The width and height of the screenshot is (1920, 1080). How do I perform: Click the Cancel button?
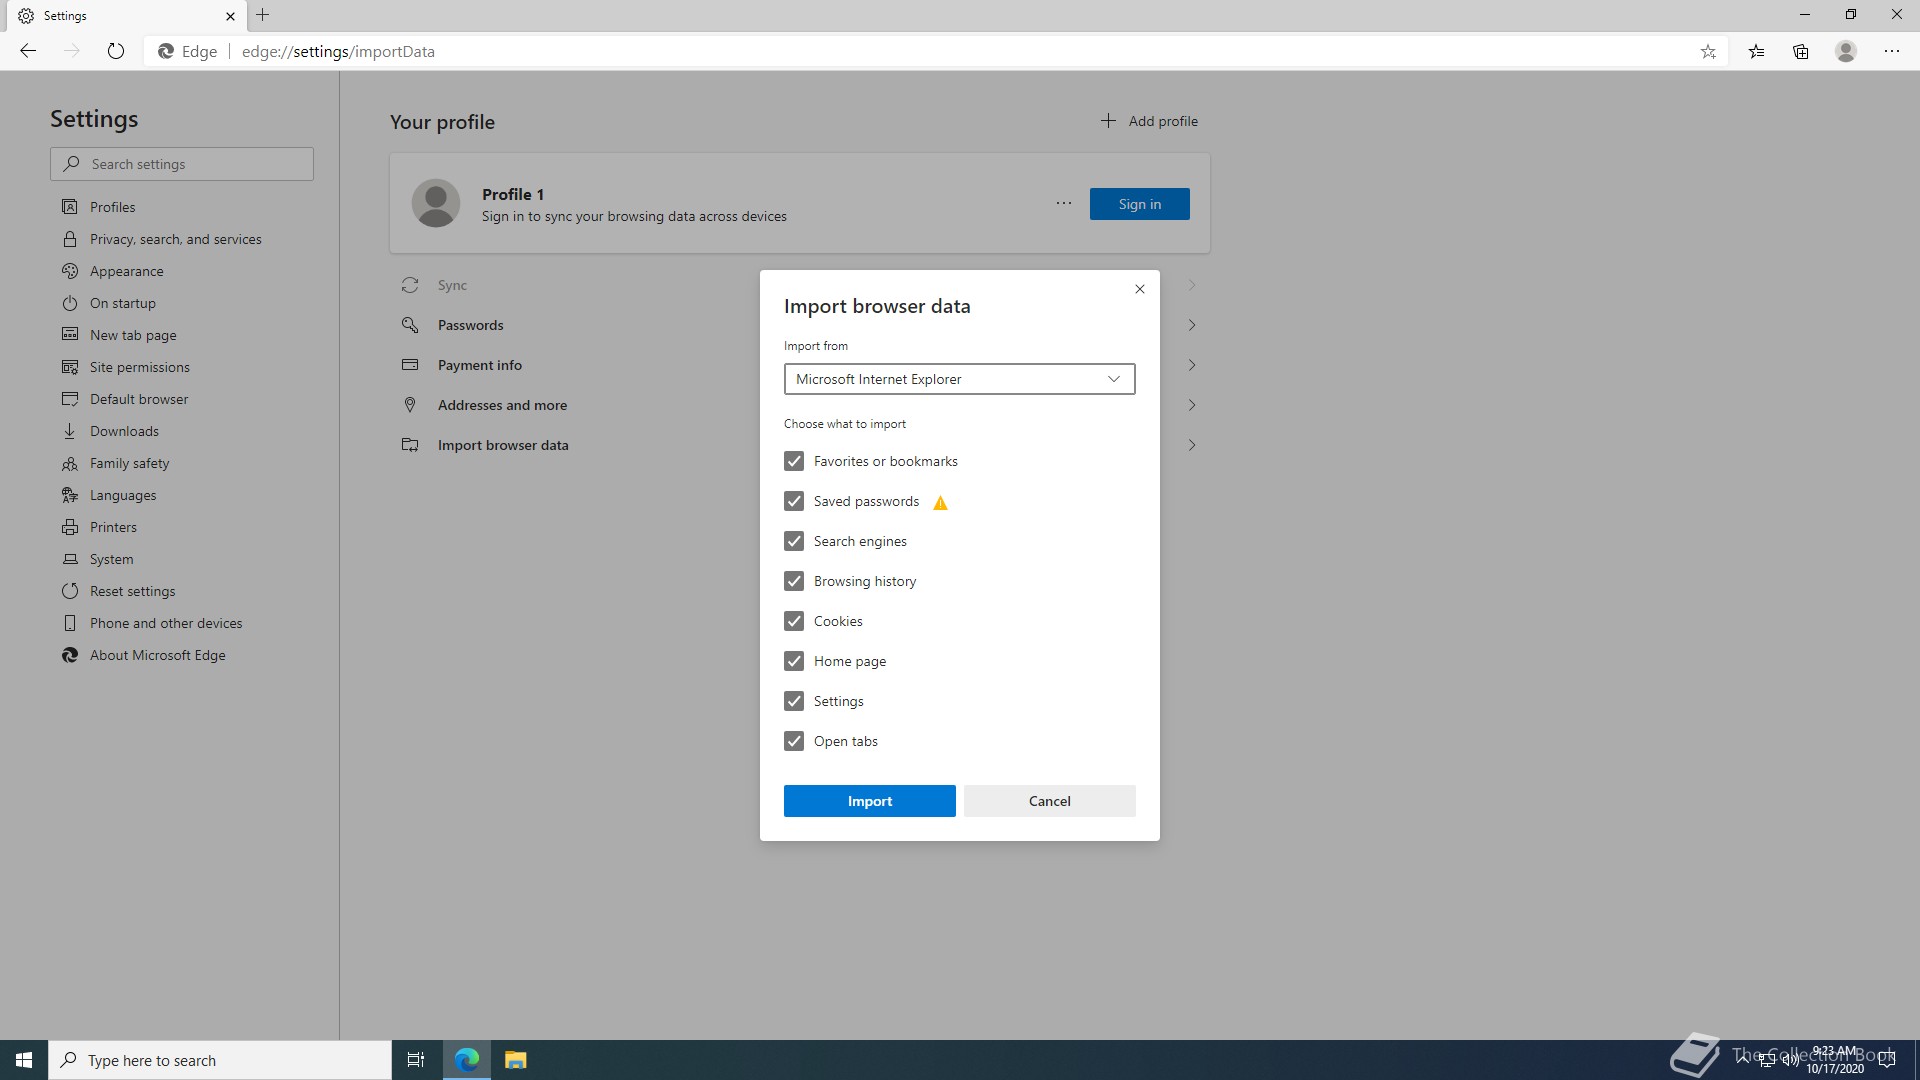[1050, 801]
